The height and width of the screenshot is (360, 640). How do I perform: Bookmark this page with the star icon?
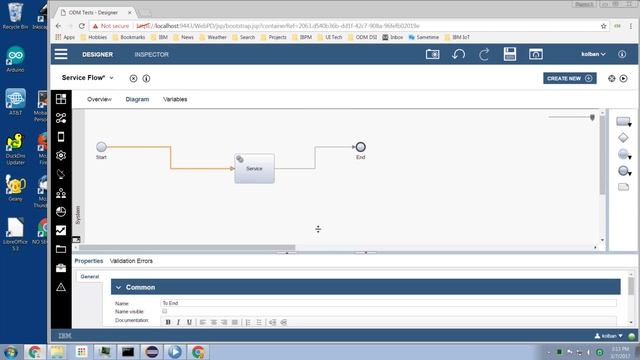(603, 26)
